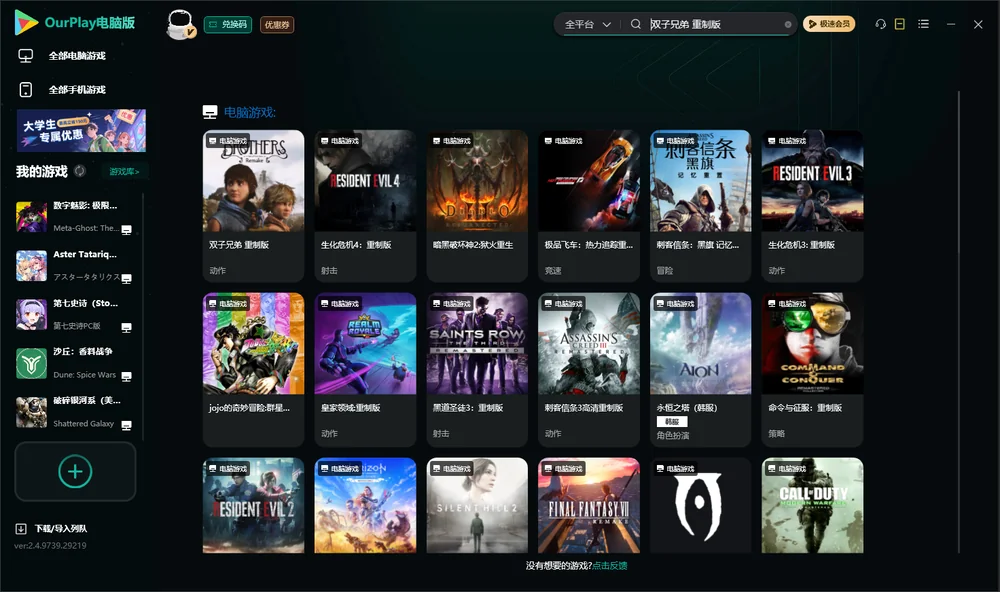Click the 电脑游戏 badge on Diablo II card
This screenshot has width=1000, height=592.
tap(451, 140)
